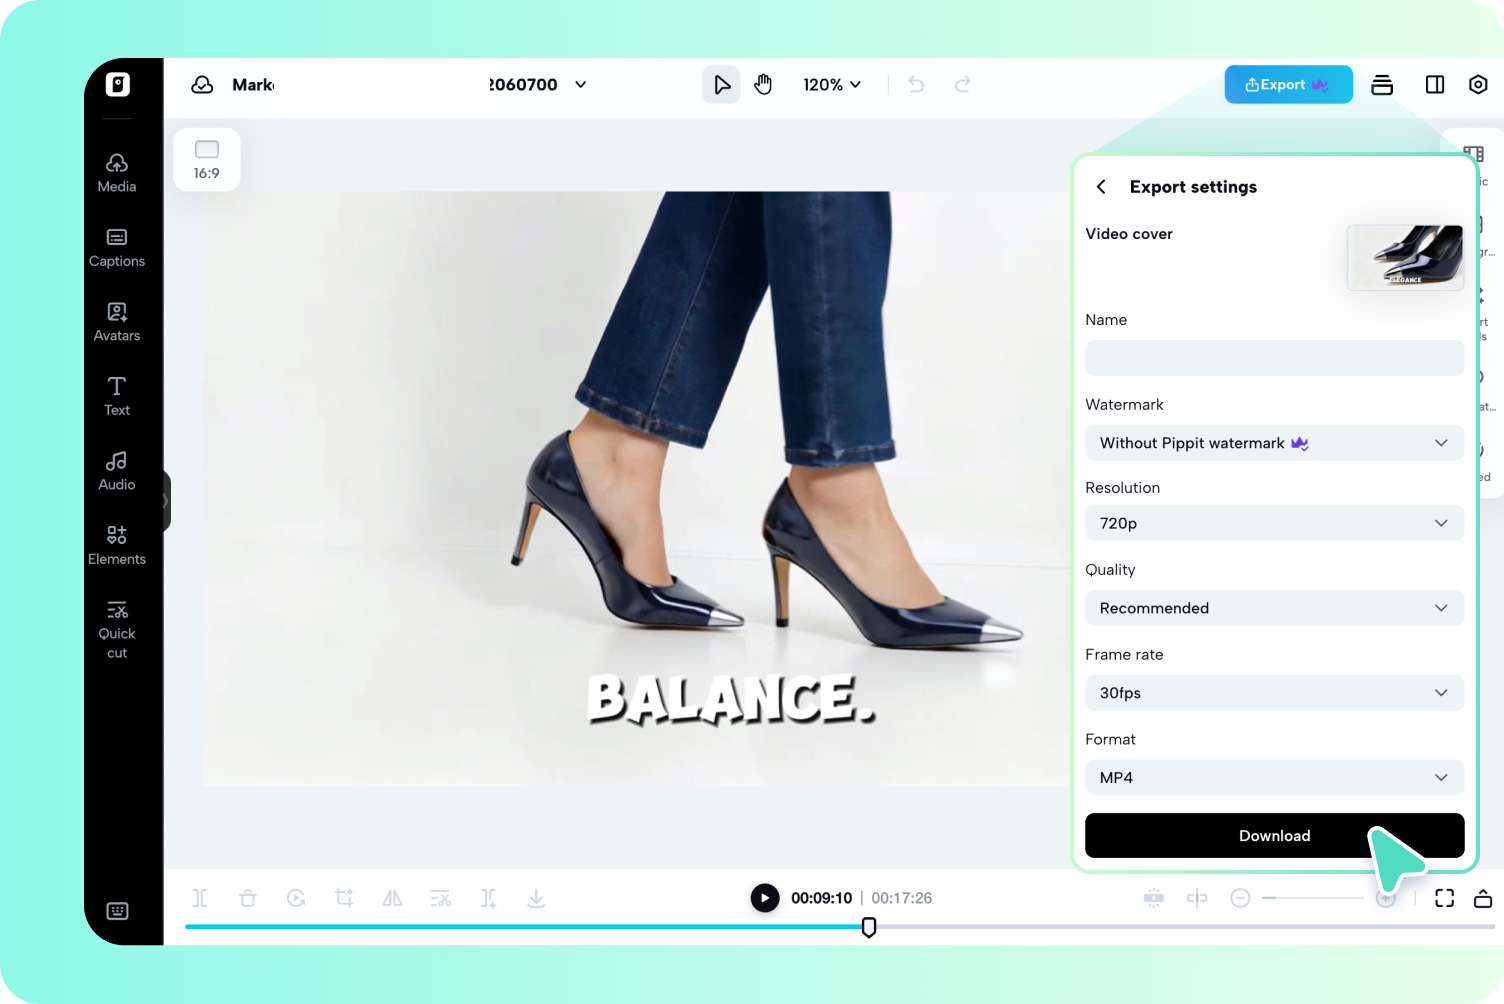The width and height of the screenshot is (1504, 1004).
Task: Open the Avatars panel
Action: click(117, 322)
